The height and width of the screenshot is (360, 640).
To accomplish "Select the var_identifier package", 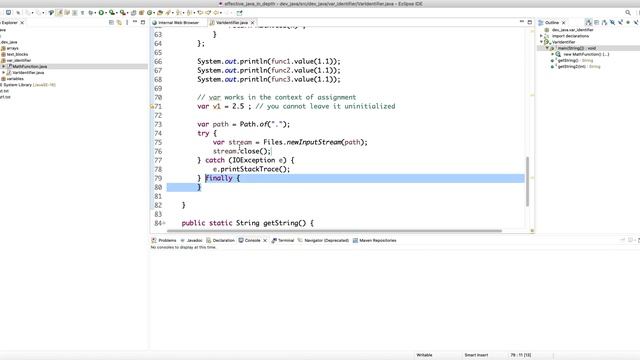I will [x=16, y=60].
